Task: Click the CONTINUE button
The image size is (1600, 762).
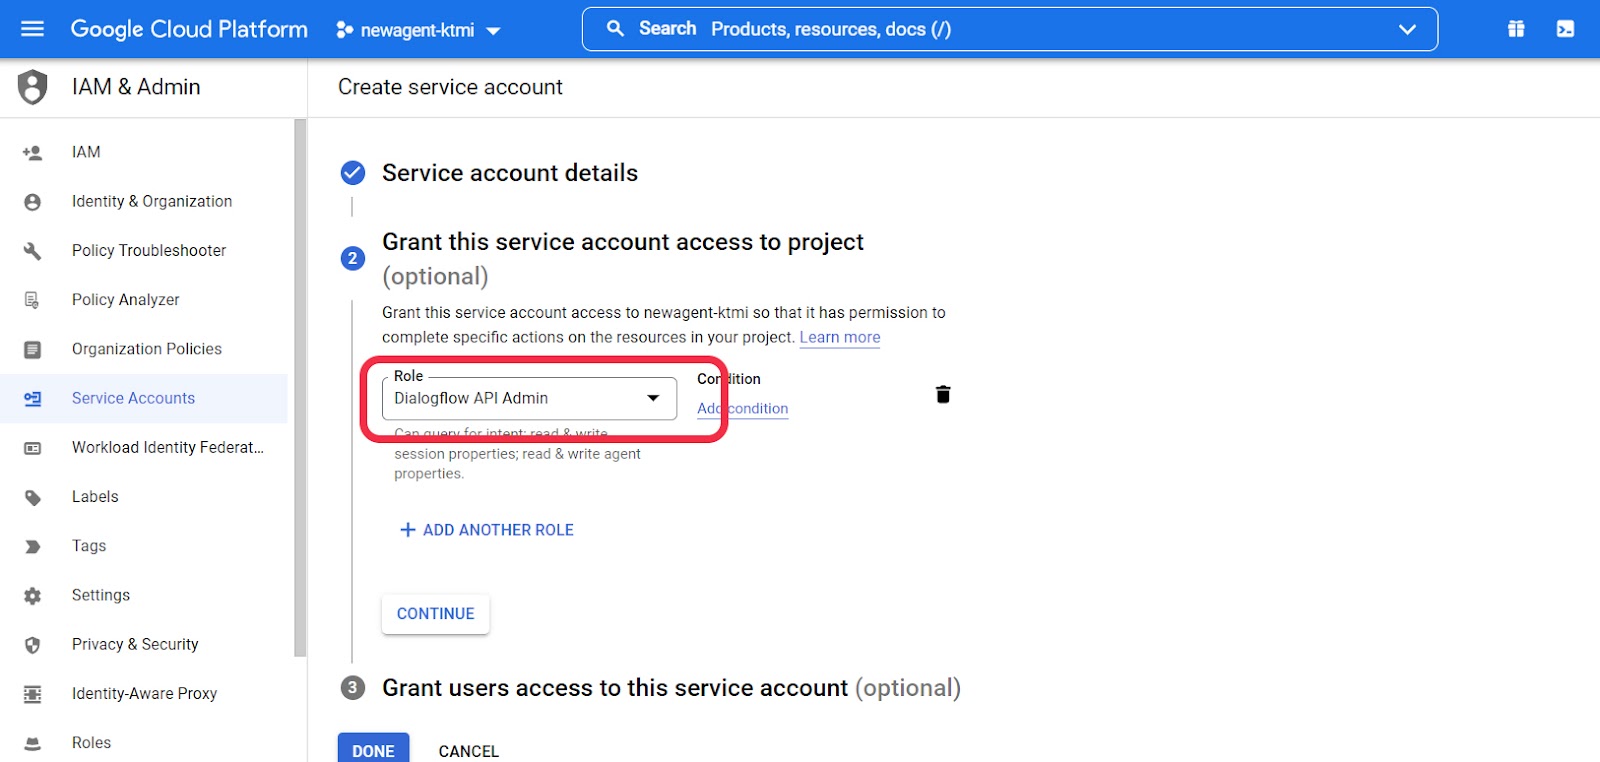Action: click(x=435, y=614)
